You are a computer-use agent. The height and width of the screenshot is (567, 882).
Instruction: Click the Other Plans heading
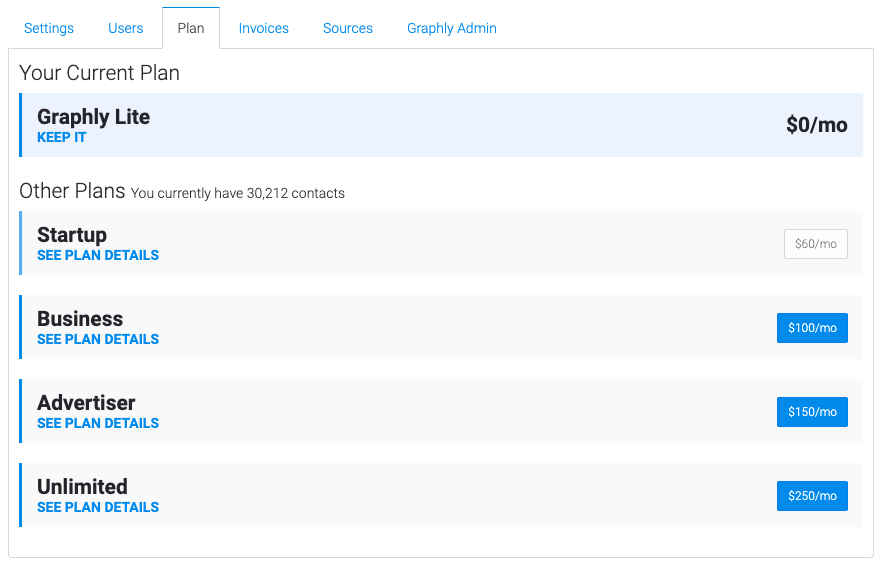pos(72,191)
